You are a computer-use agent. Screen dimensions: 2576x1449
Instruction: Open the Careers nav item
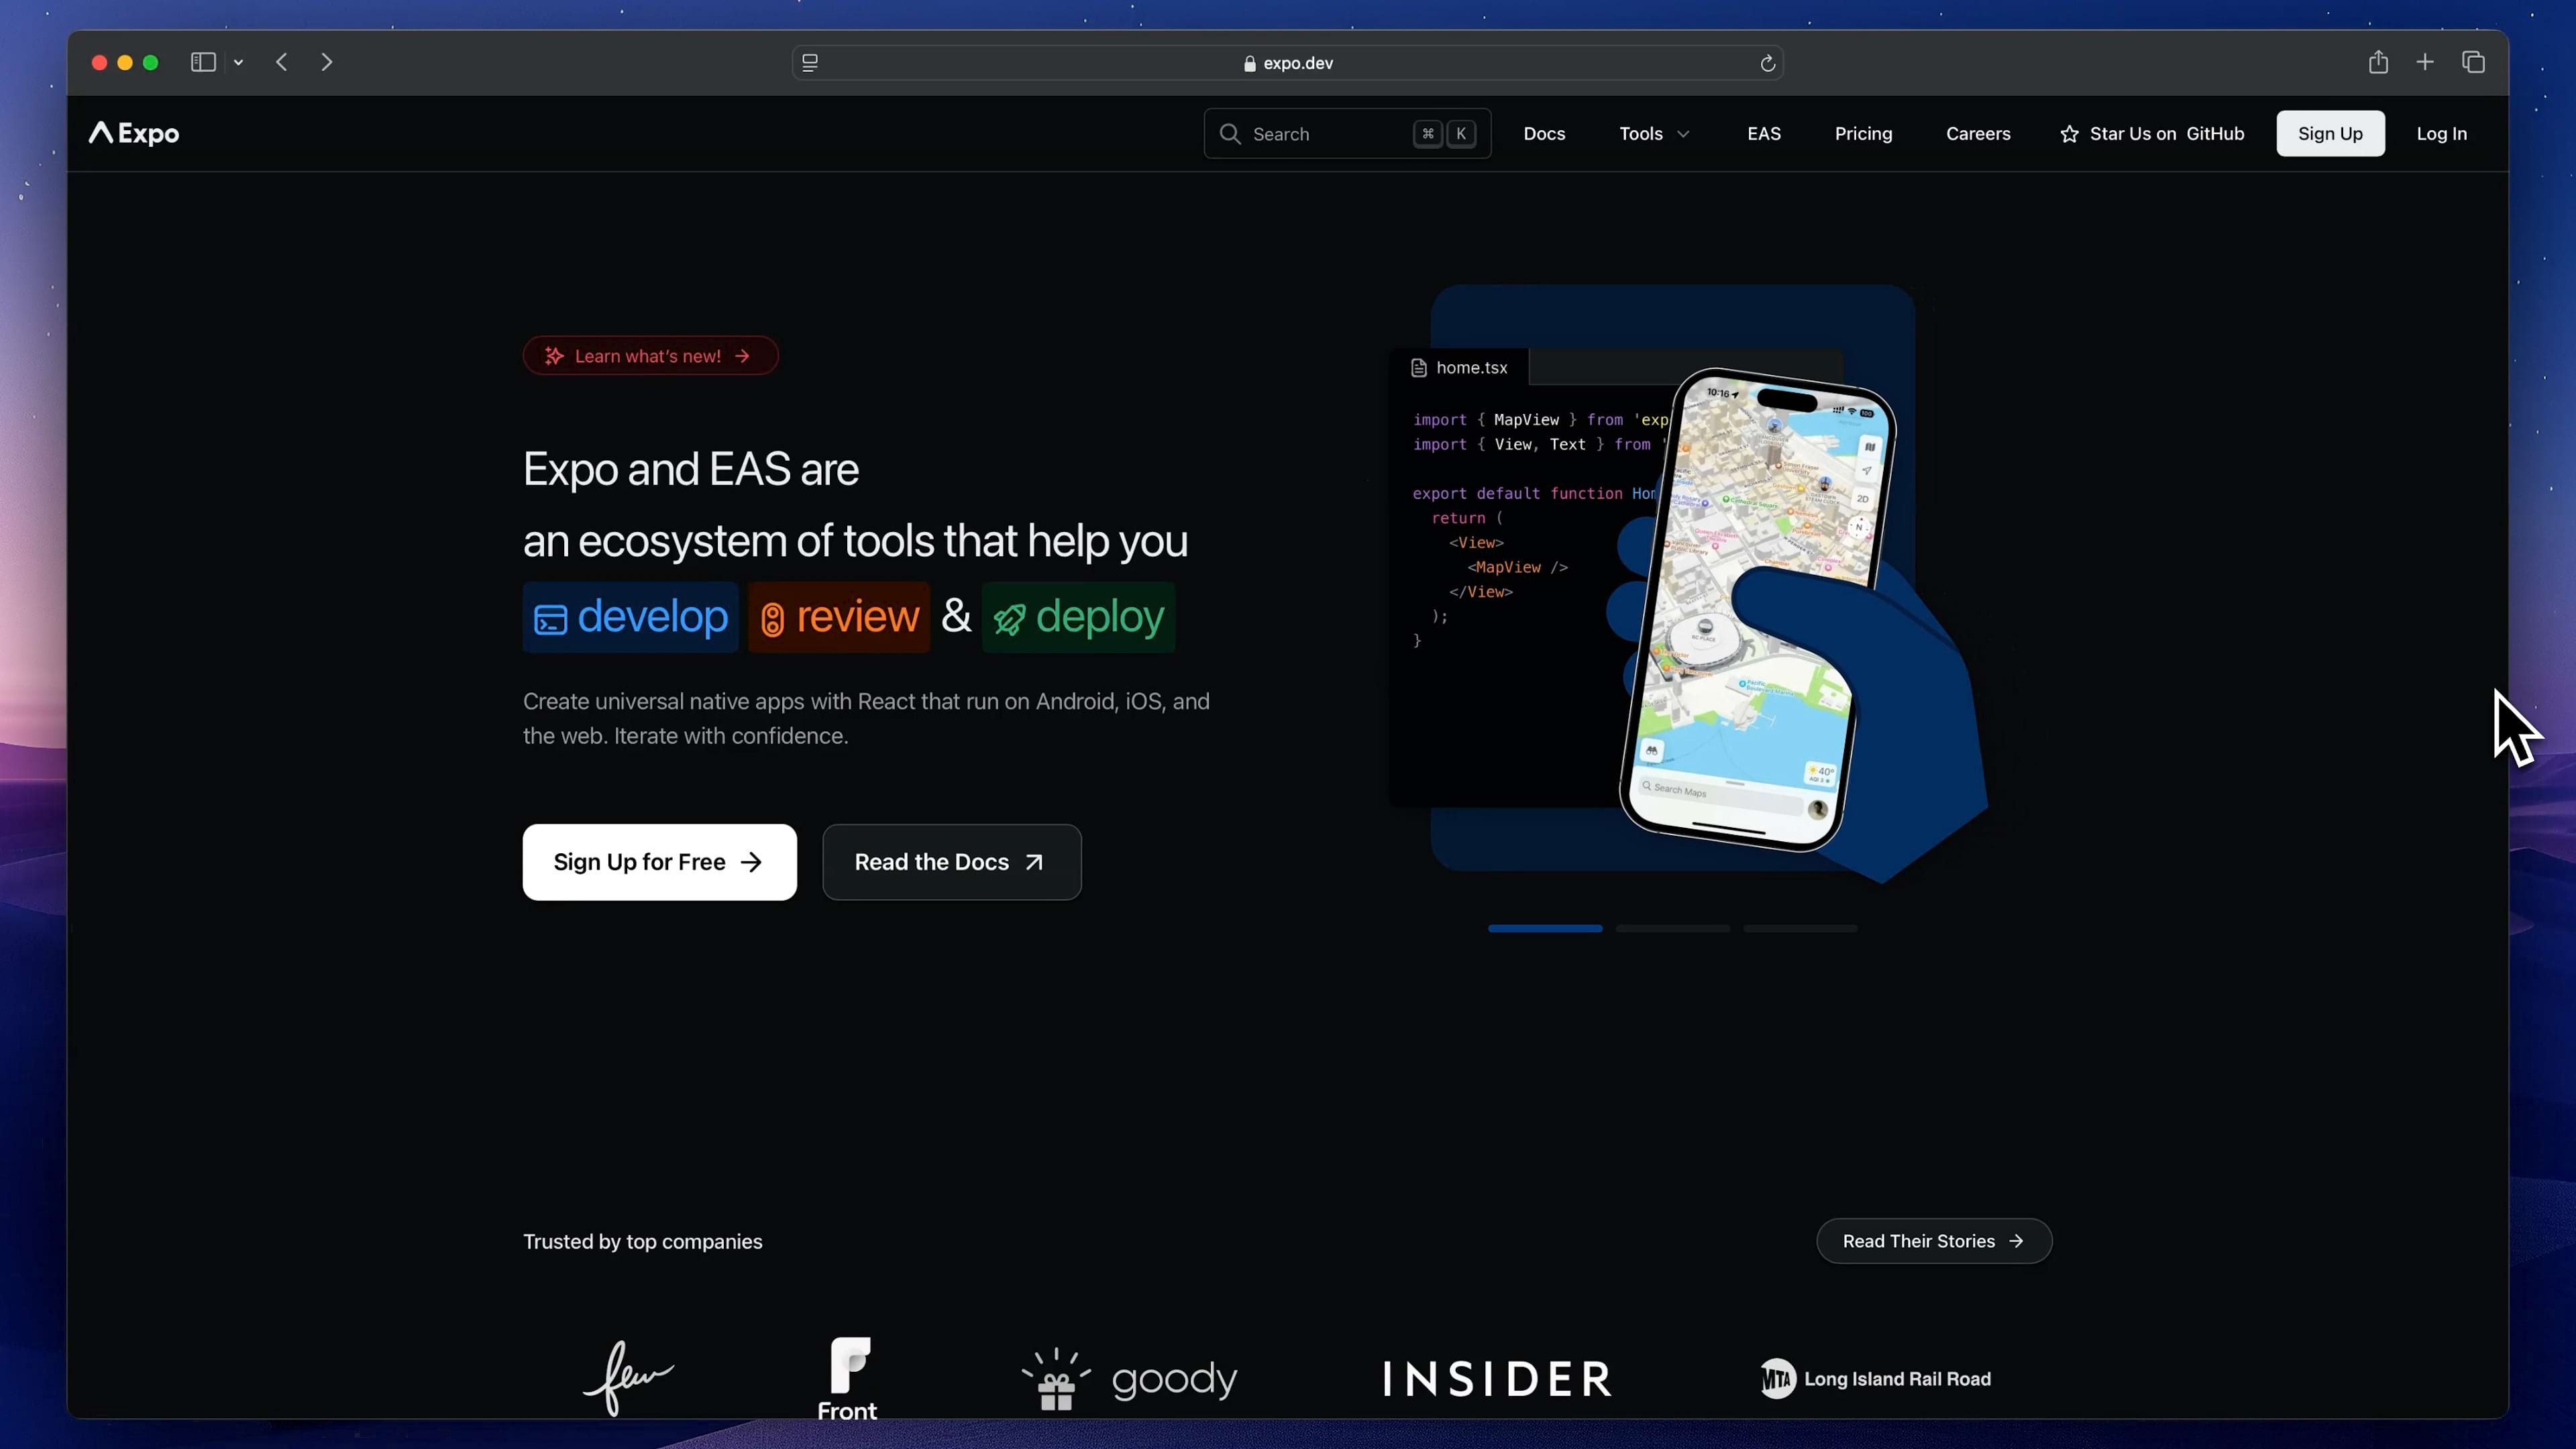click(1978, 133)
